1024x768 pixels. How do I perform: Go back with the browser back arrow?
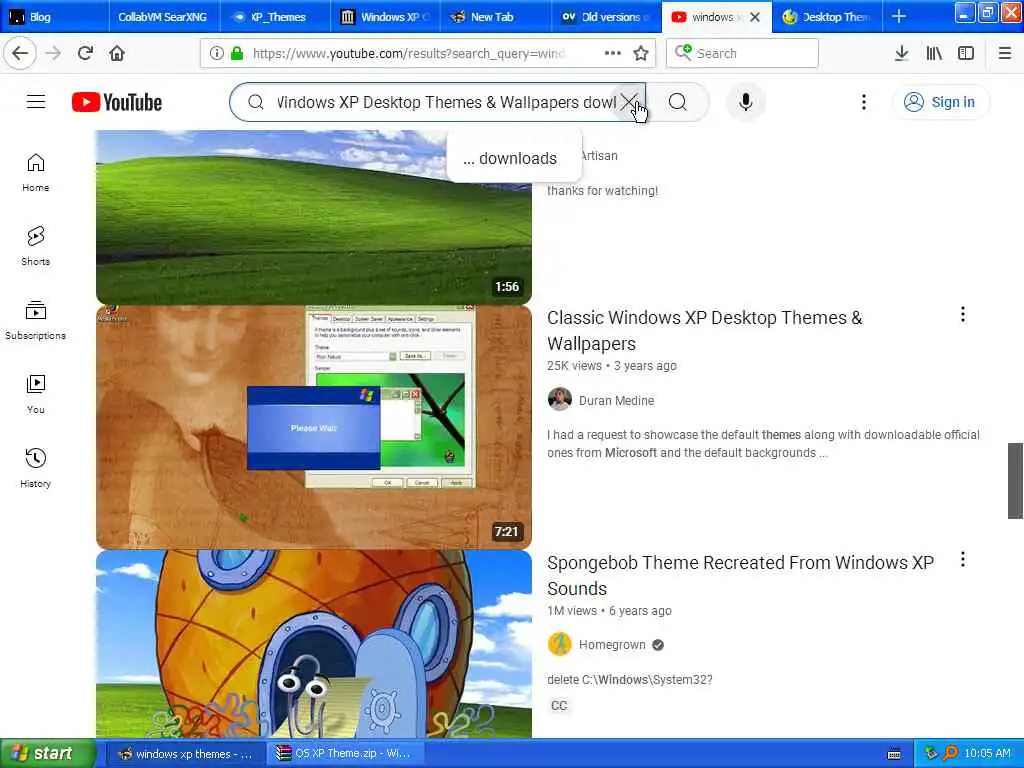pyautogui.click(x=20, y=53)
